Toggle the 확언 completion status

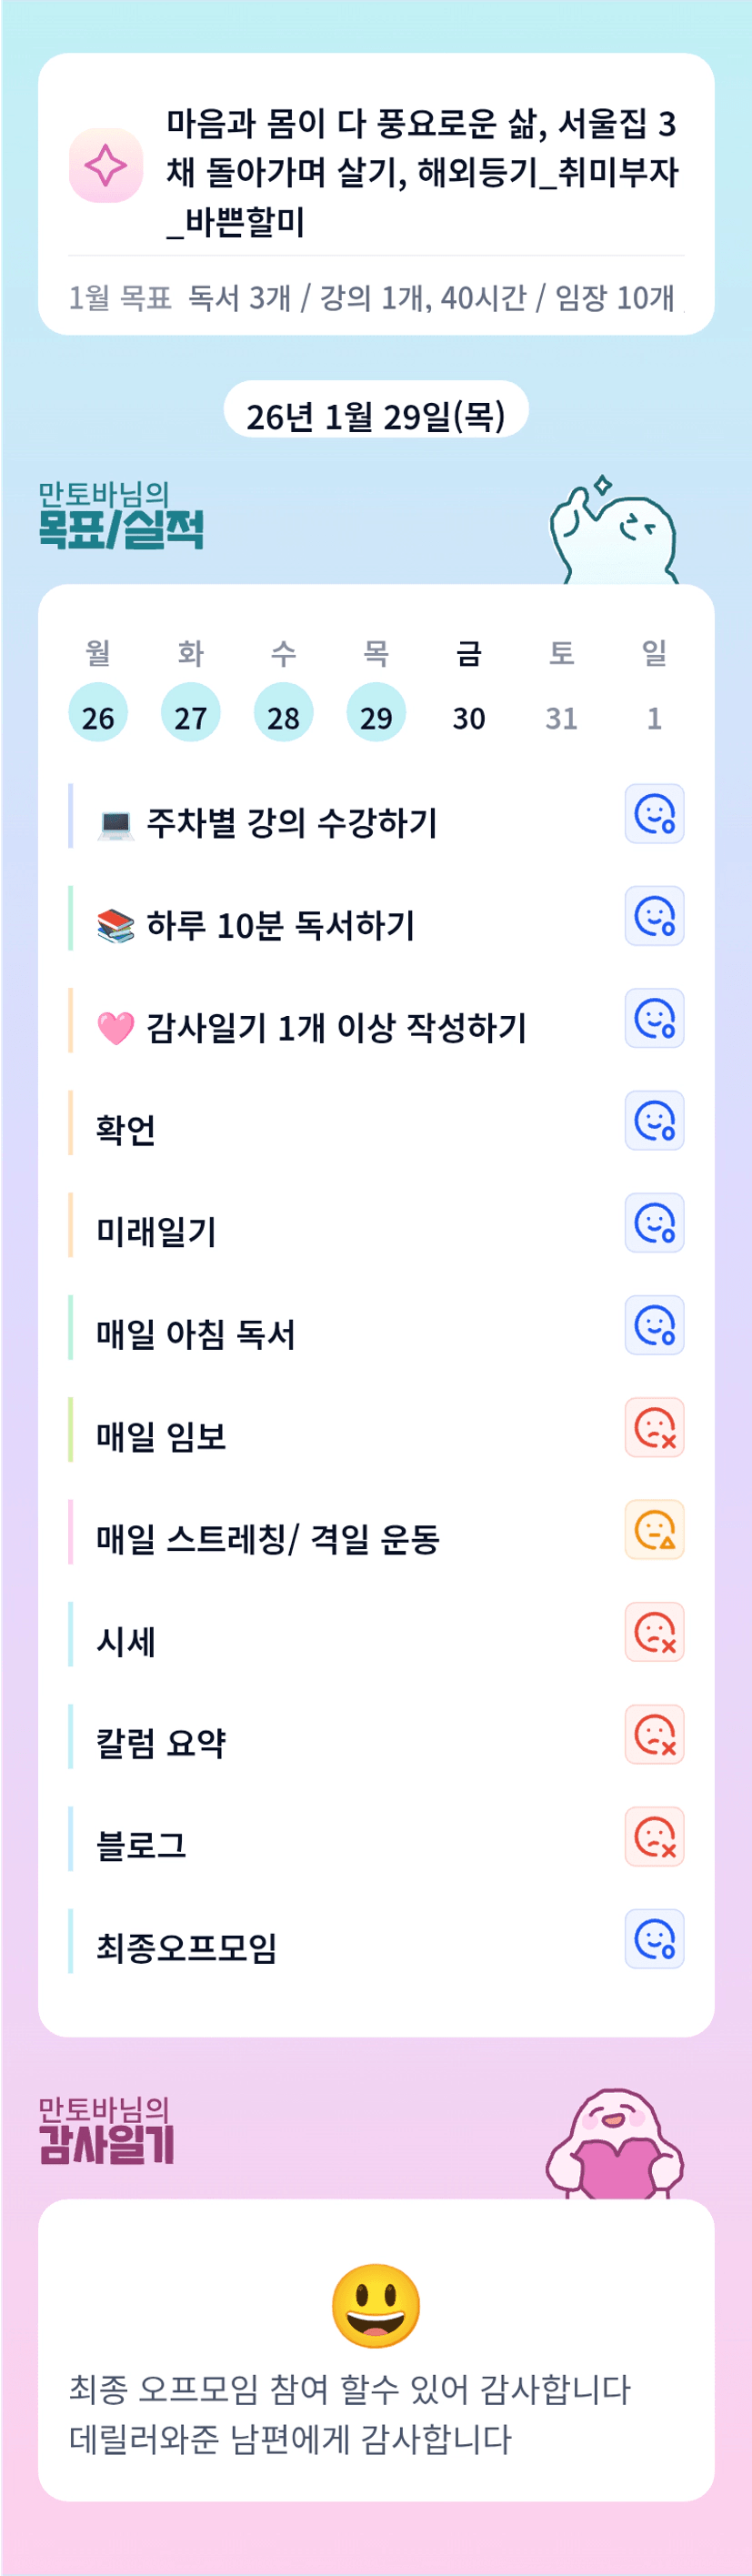point(654,1121)
